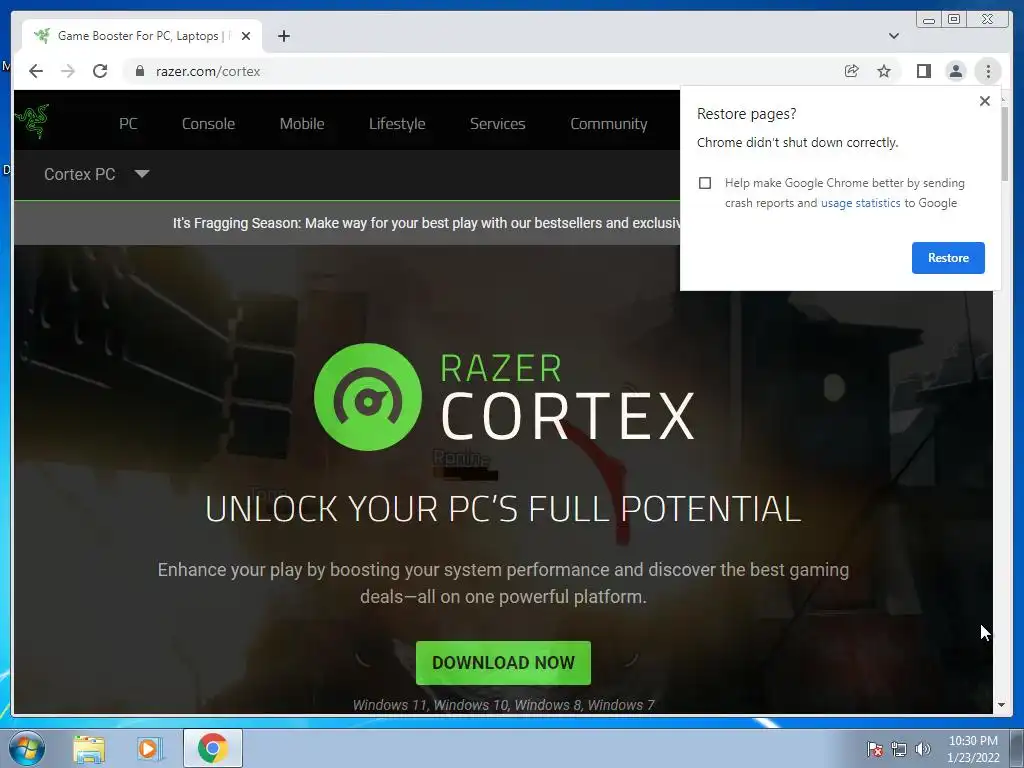Image resolution: width=1024 pixels, height=768 pixels.
Task: Open a new tab
Action: 283,36
